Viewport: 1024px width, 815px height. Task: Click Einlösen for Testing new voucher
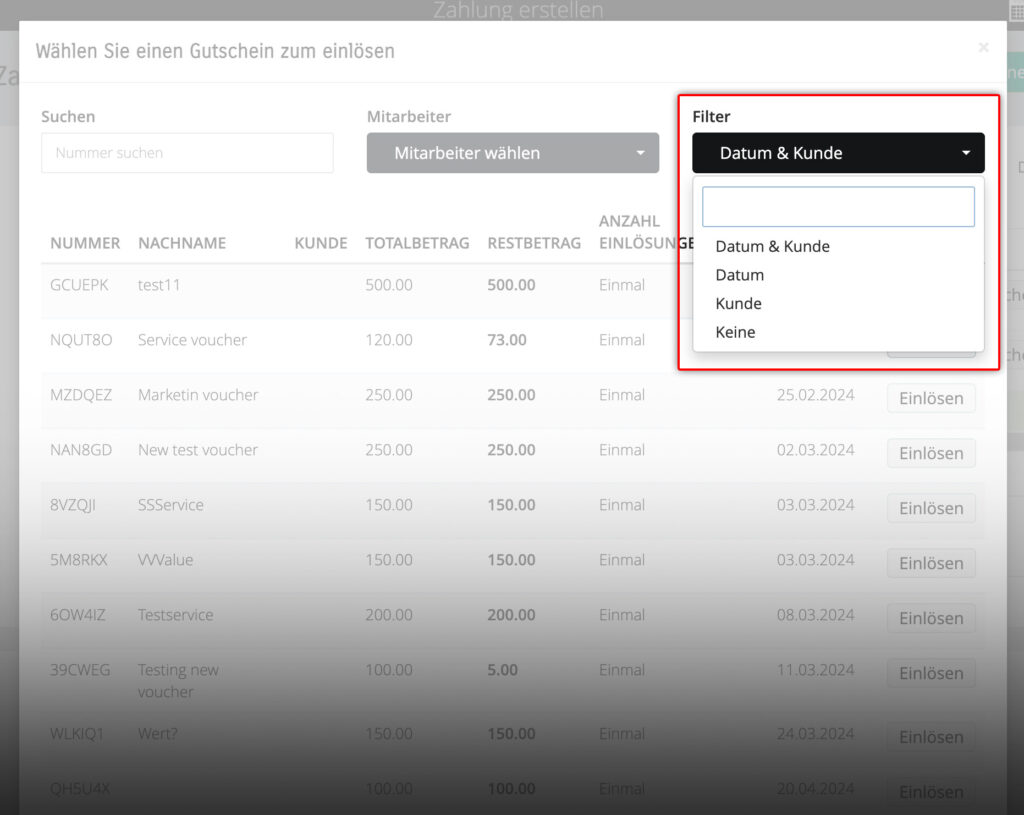[x=930, y=673]
